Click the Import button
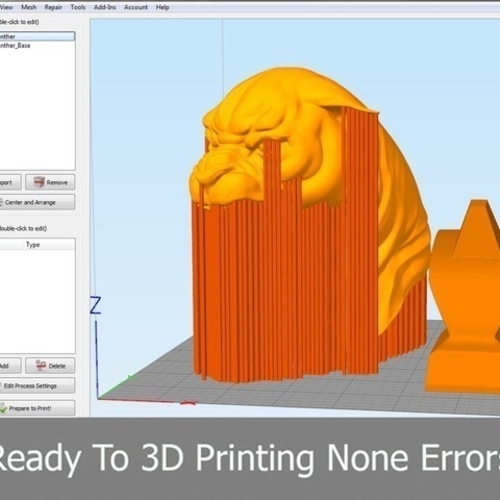The image size is (500, 500). click(11, 182)
